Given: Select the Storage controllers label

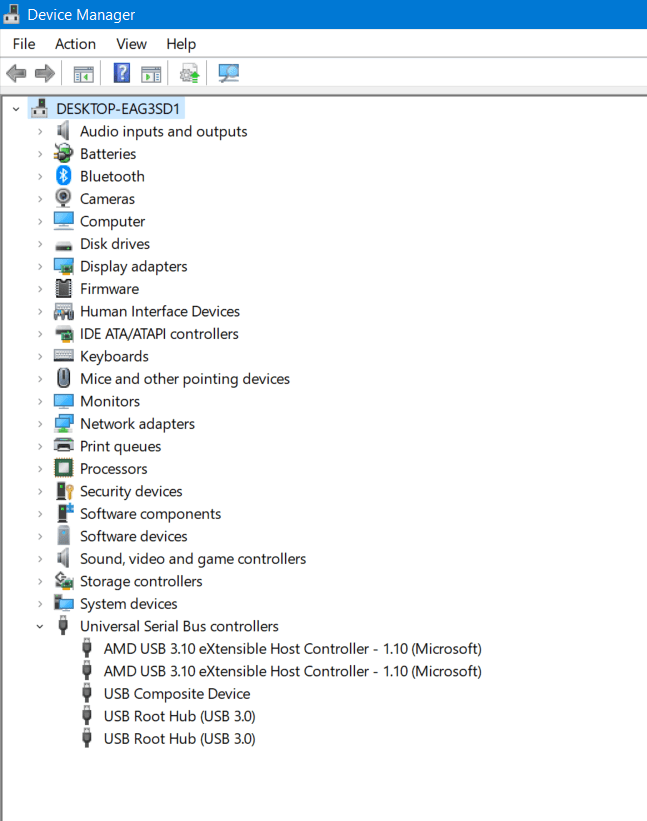Looking at the screenshot, I should click(x=141, y=581).
